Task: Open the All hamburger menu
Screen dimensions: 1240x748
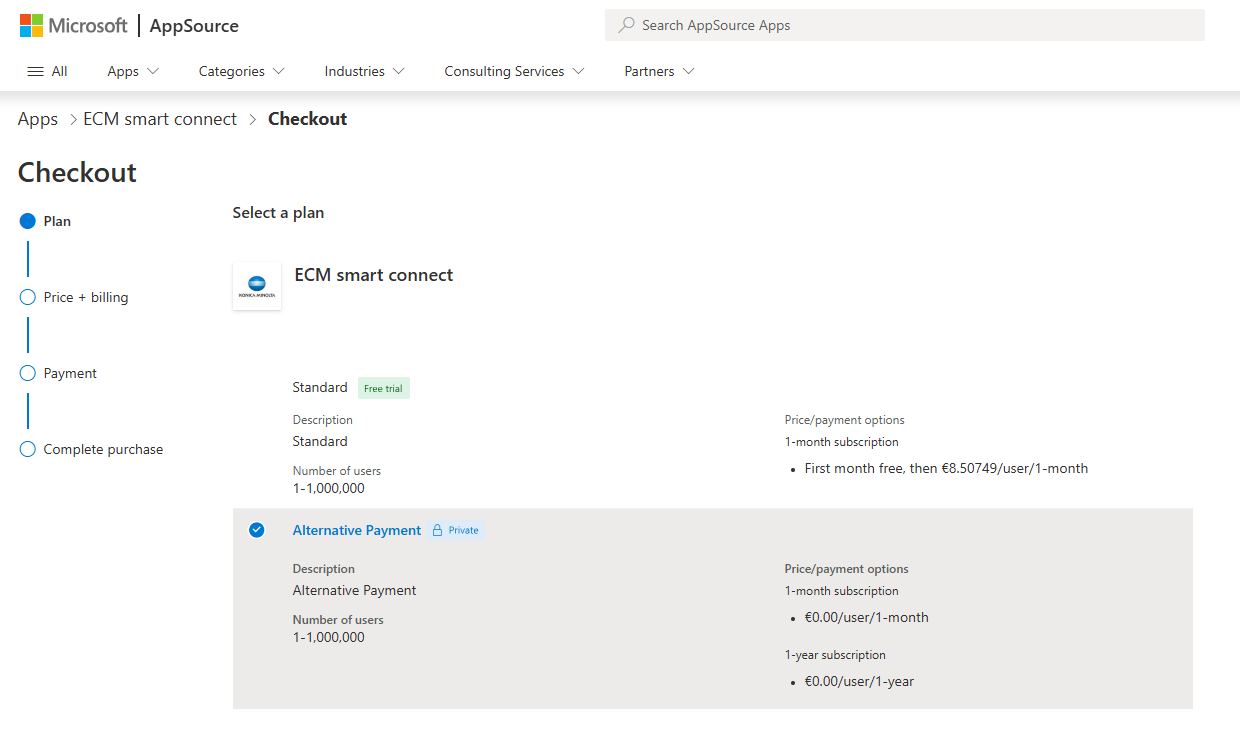Action: click(x=47, y=71)
